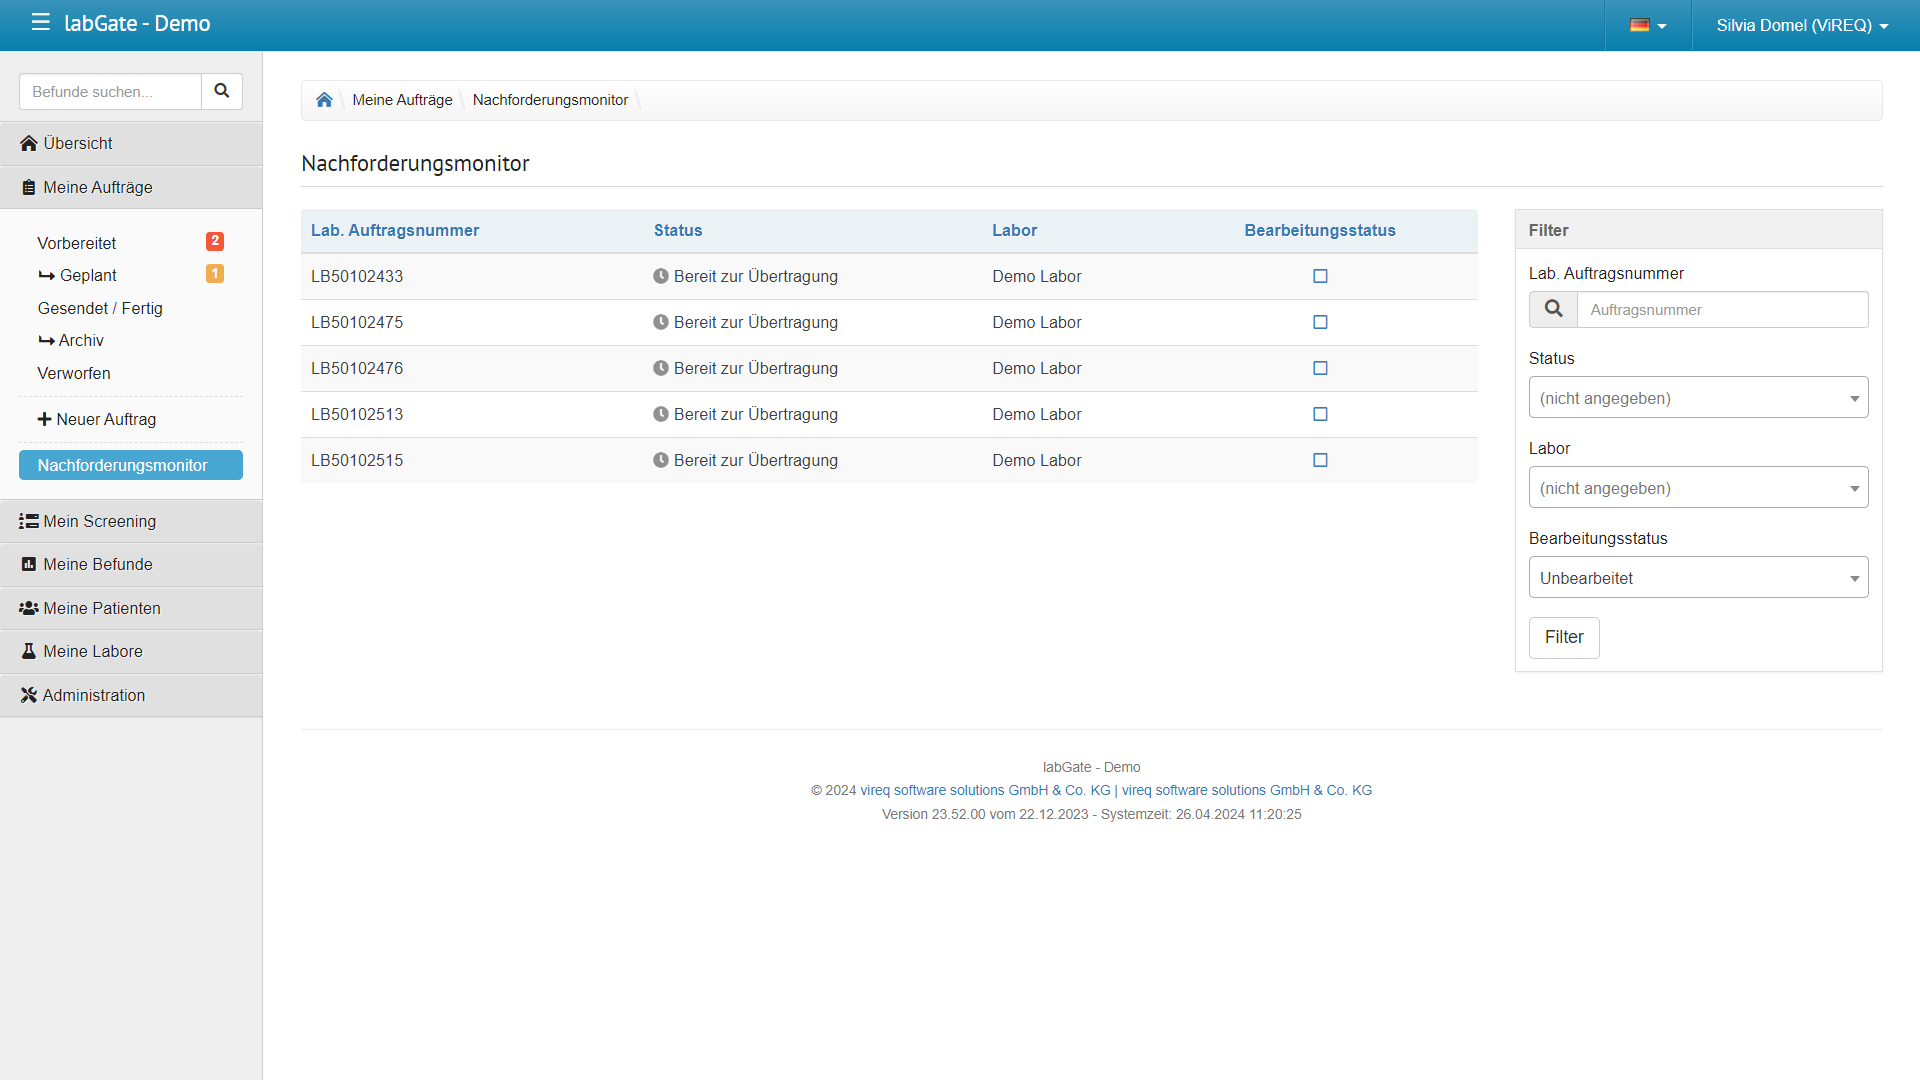
Task: Open Mein Screening from the sidebar
Action: click(99, 521)
